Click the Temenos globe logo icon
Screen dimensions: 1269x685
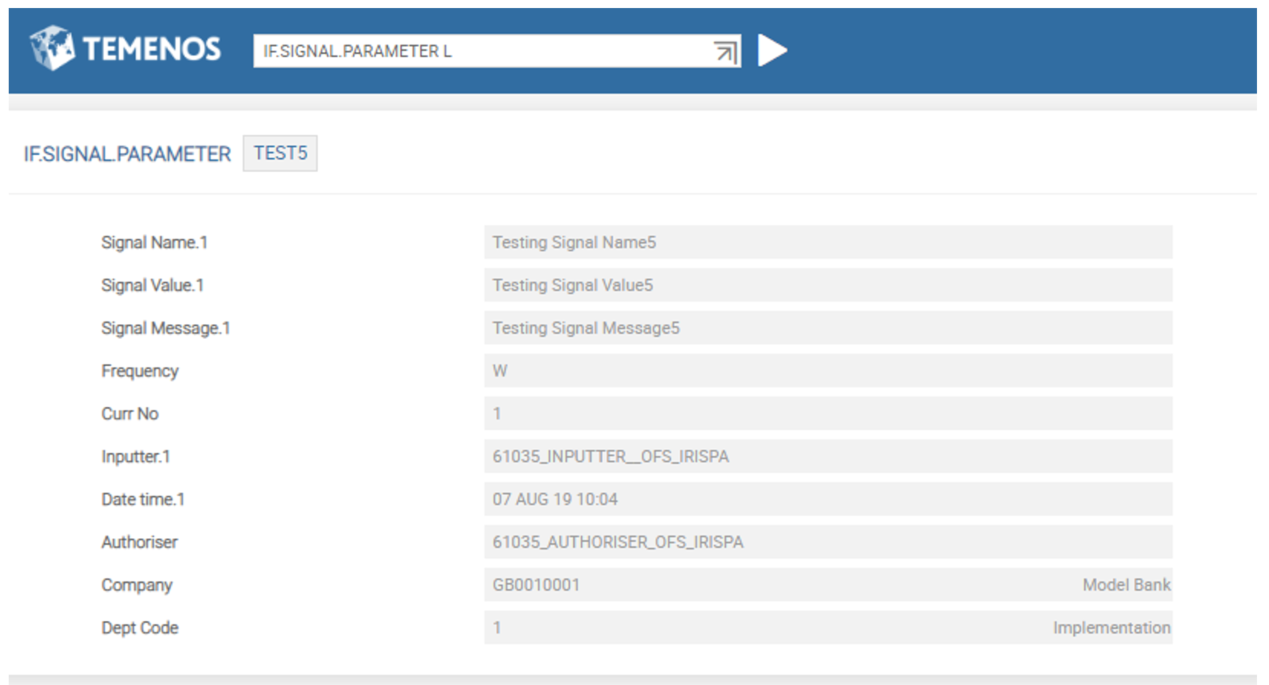[52, 49]
